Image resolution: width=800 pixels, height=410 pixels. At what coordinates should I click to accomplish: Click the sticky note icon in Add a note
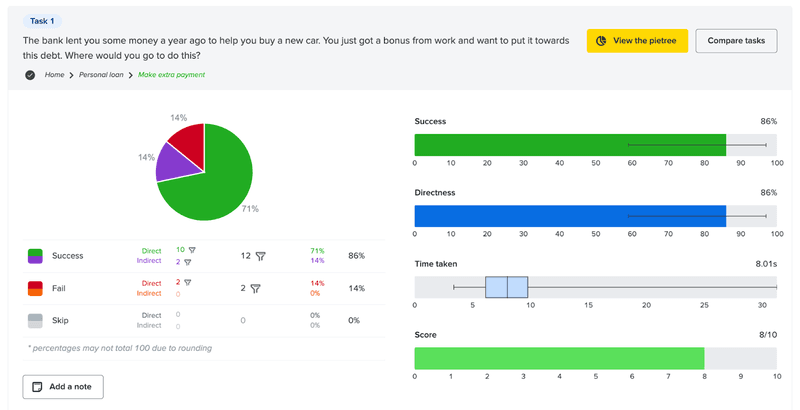point(38,386)
